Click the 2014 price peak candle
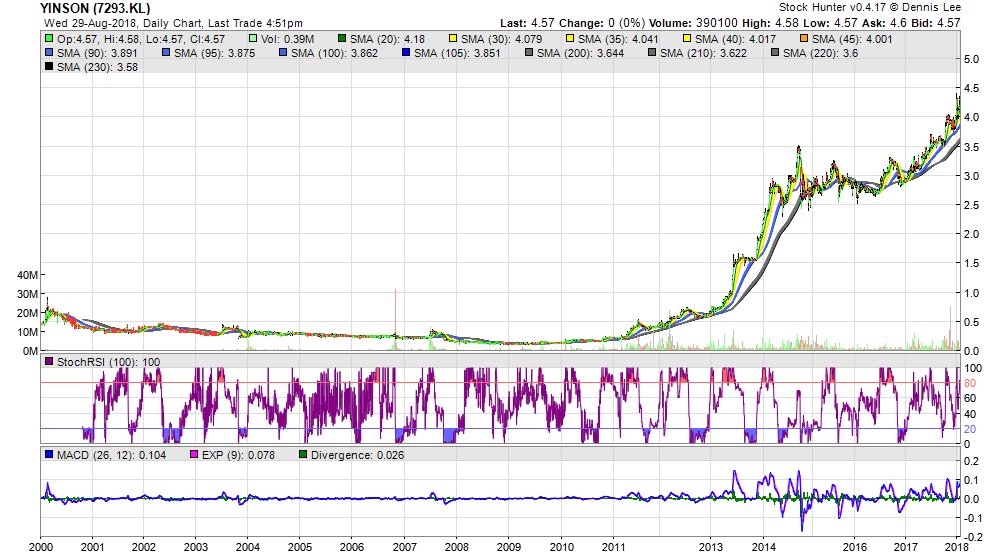The width and height of the screenshot is (1000, 558). pyautogui.click(x=798, y=151)
